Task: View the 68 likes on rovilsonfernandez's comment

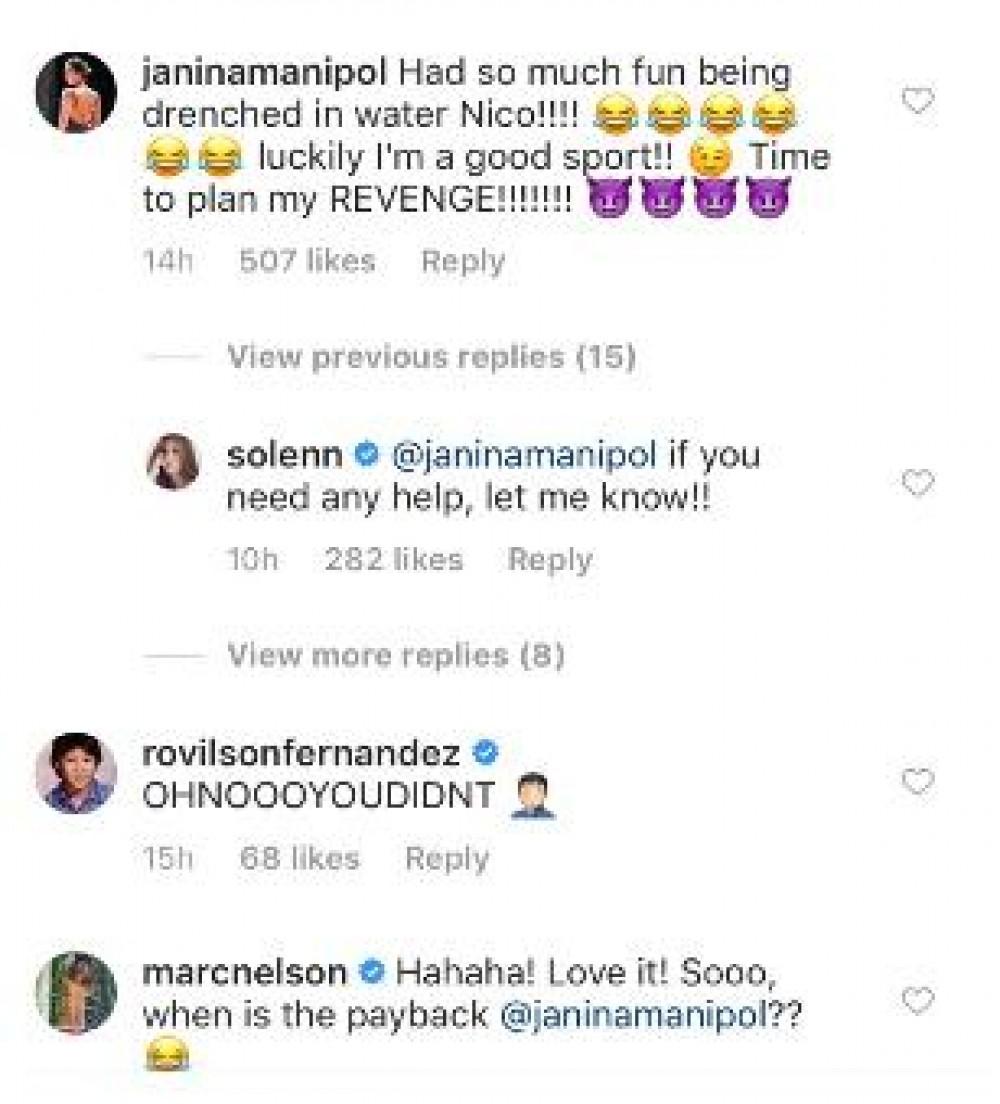Action: (x=299, y=859)
